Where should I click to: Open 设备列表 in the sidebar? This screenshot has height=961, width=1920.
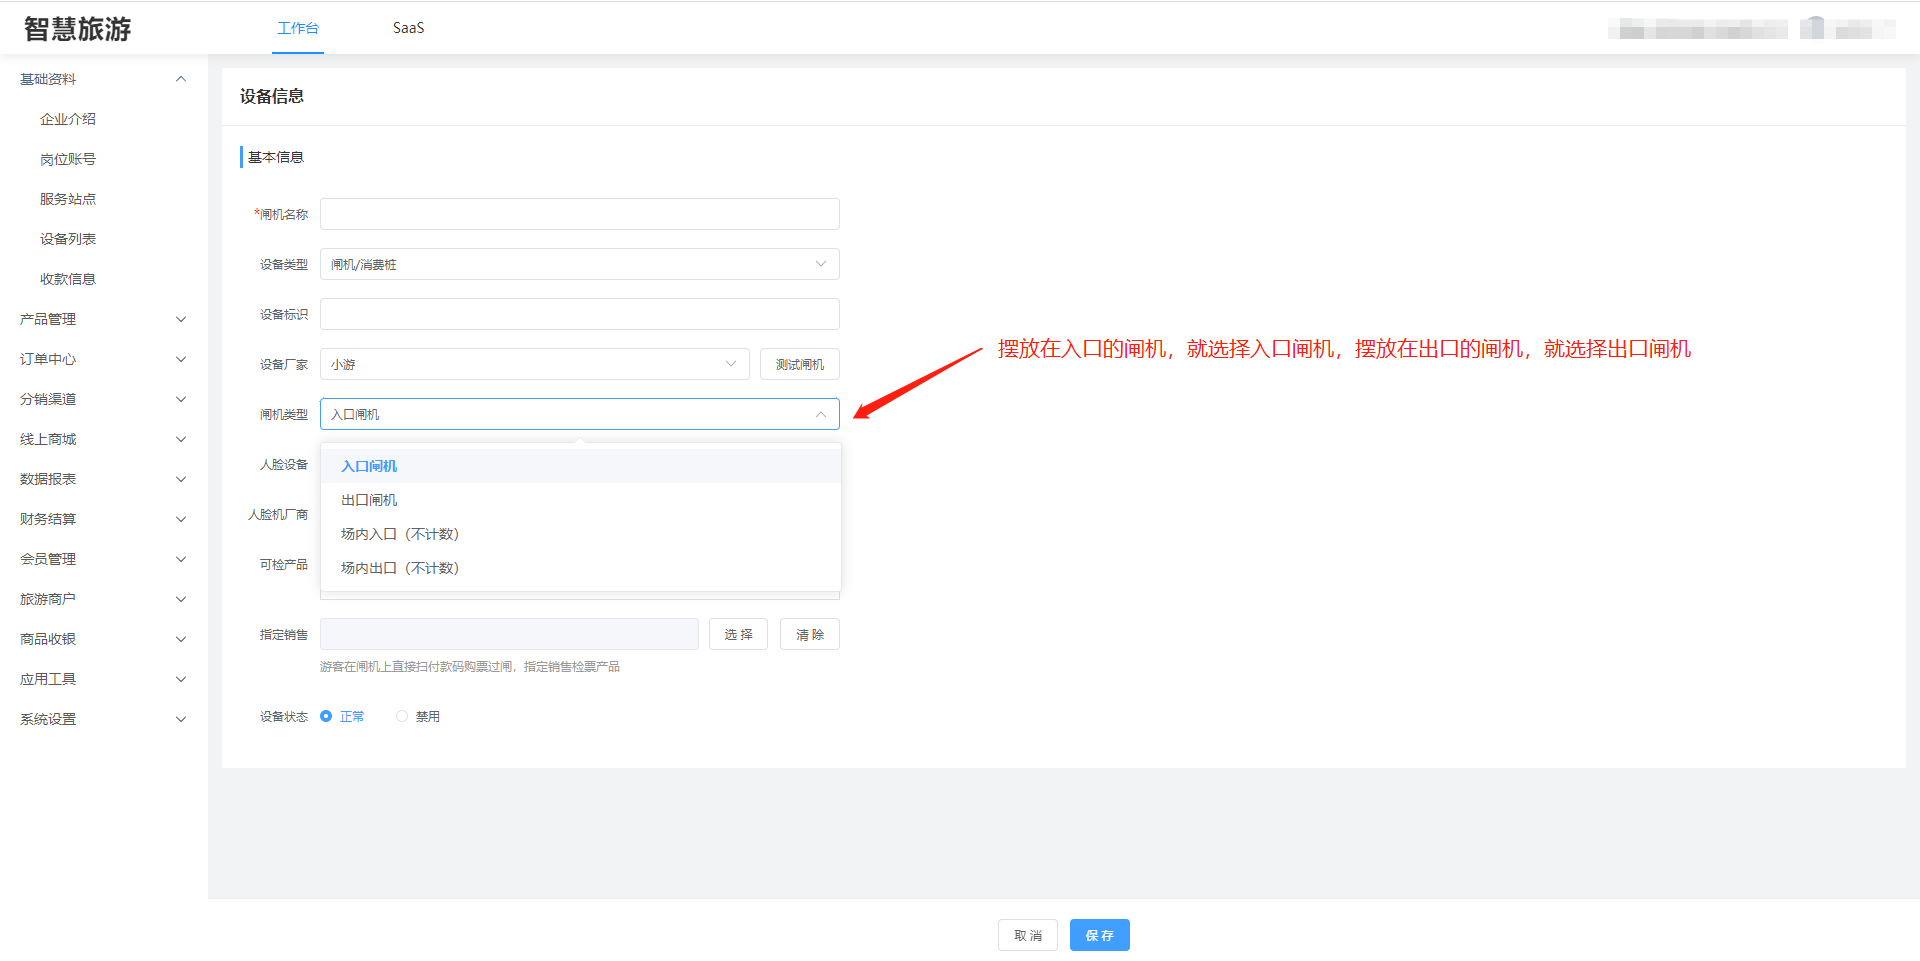click(x=68, y=239)
